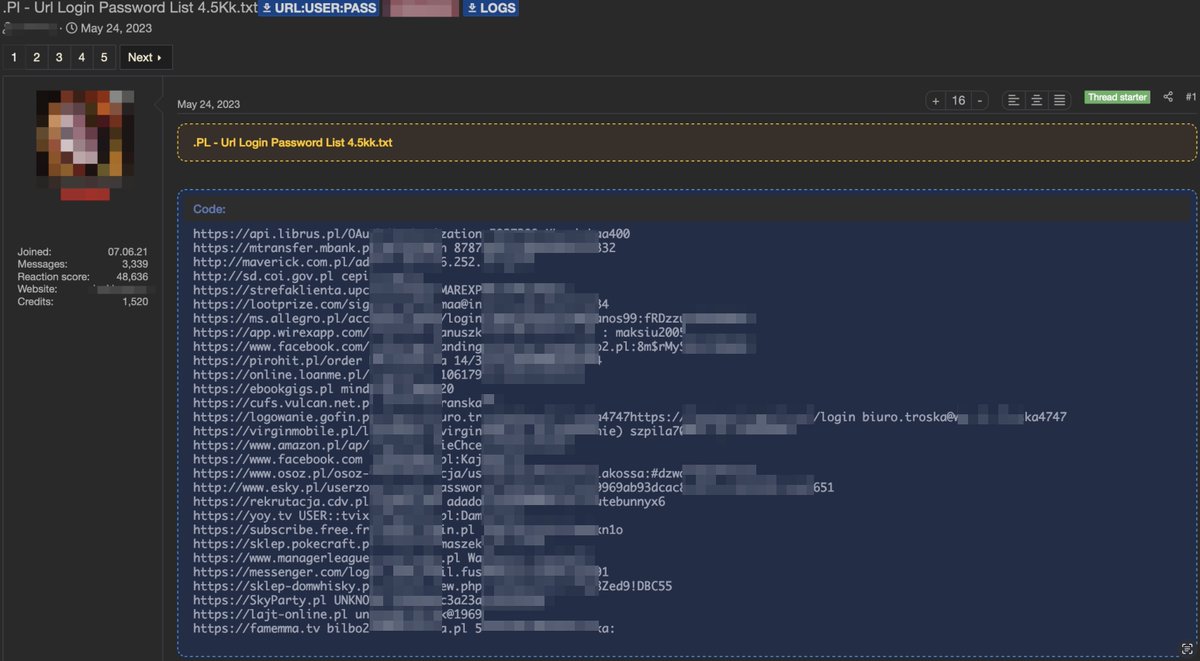The width and height of the screenshot is (1200, 661).
Task: Go to page 5 of the thread
Action: click(104, 57)
